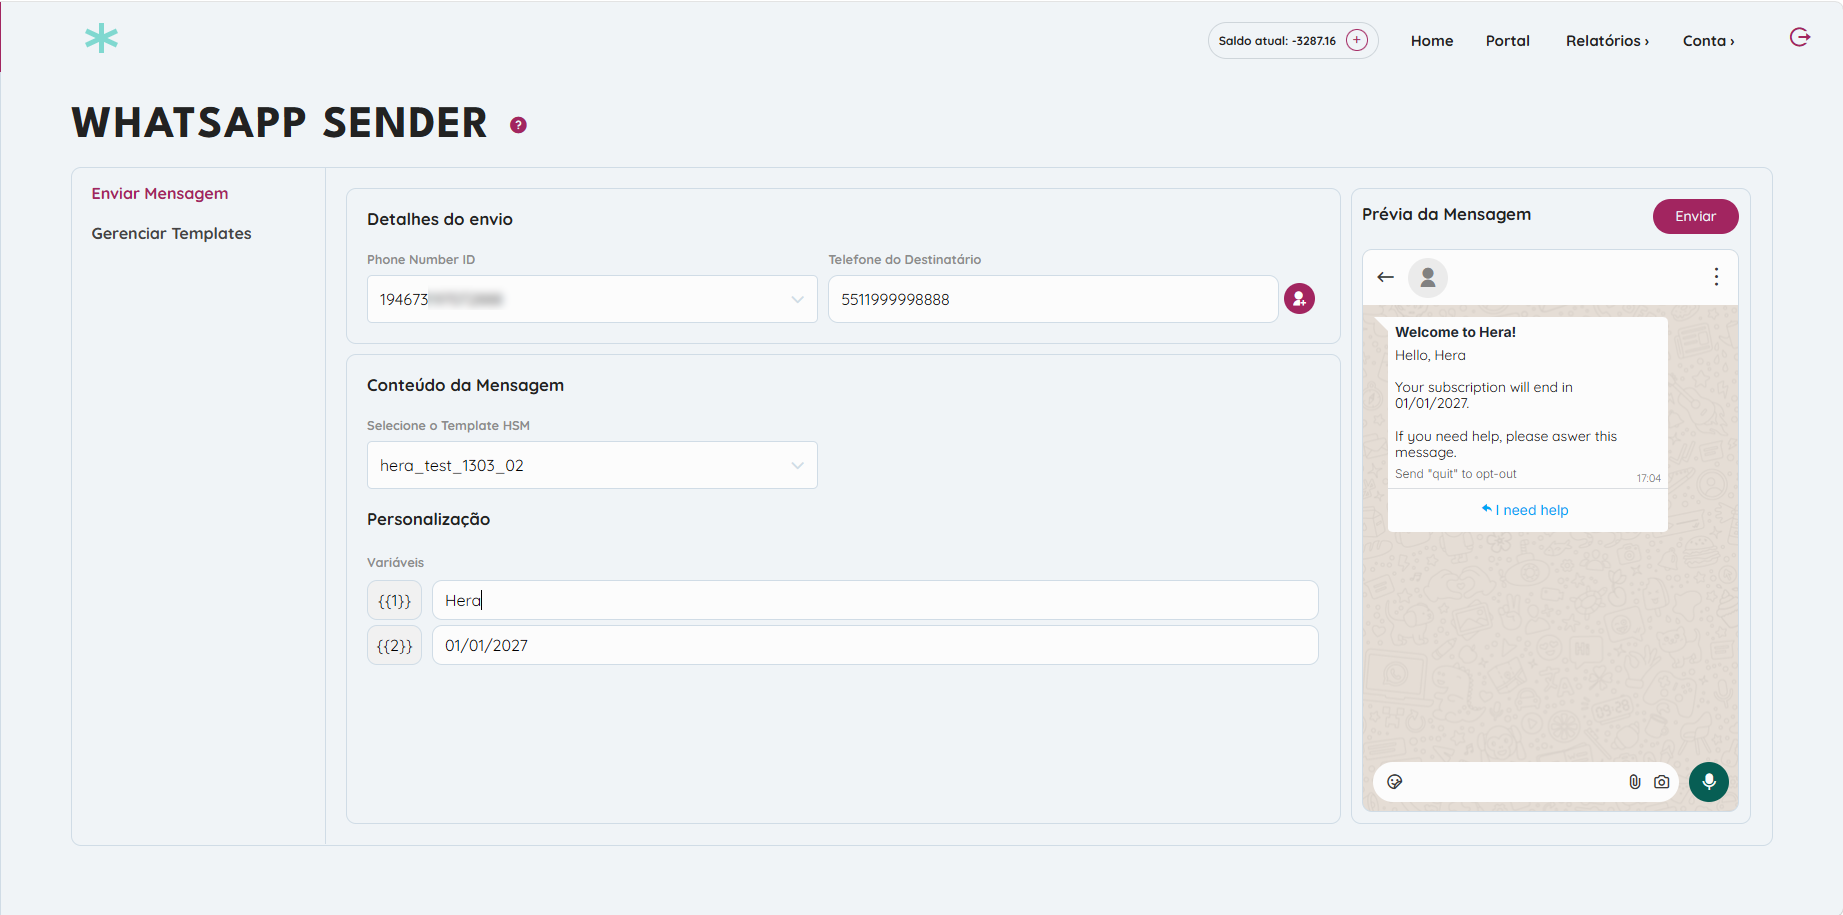Click the contact avatar in preview
This screenshot has width=1843, height=915.
coord(1428,277)
